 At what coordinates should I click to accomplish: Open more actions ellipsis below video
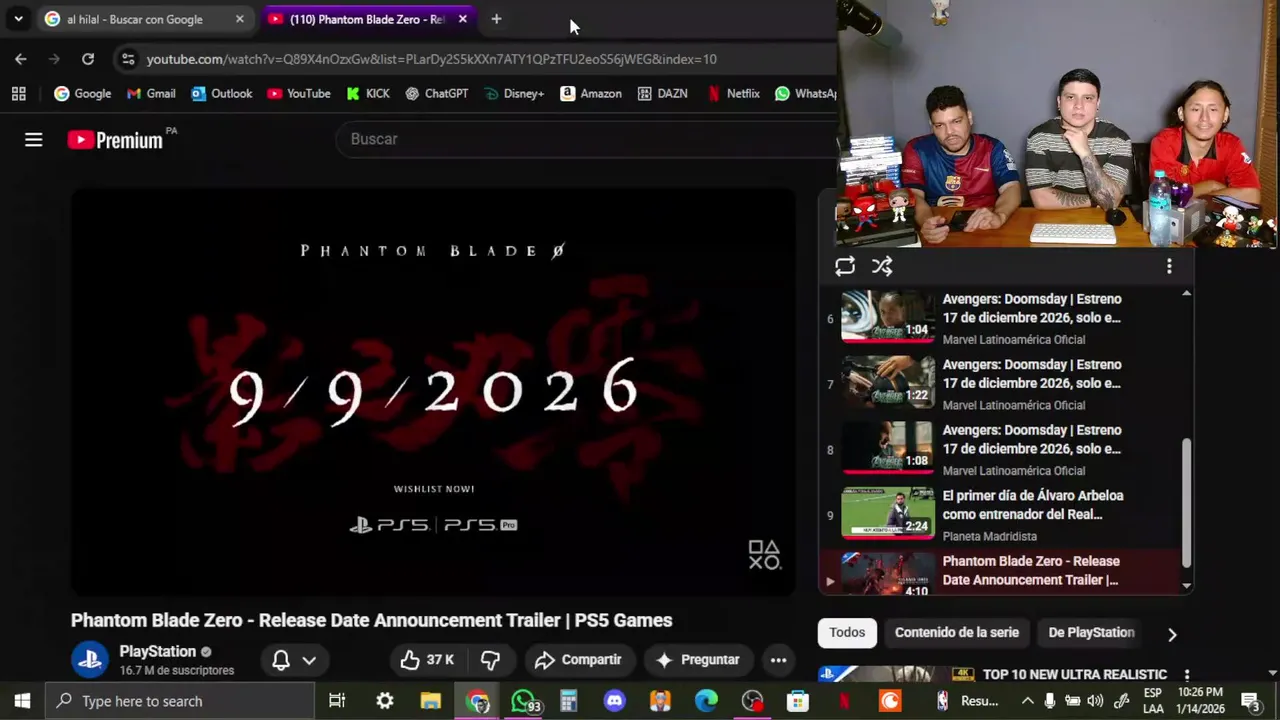[778, 660]
